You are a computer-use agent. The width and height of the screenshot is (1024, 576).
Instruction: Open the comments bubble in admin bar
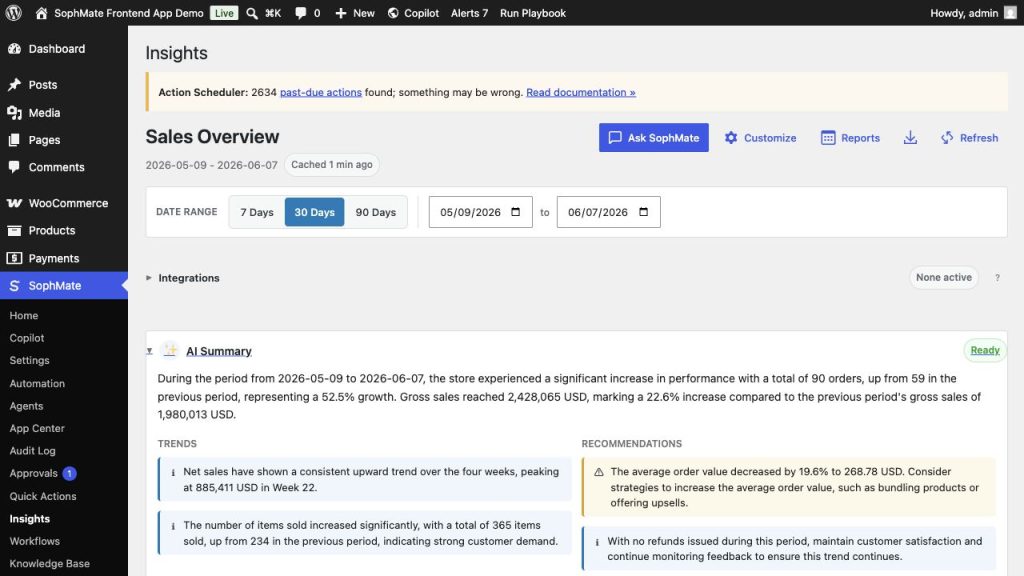(300, 13)
